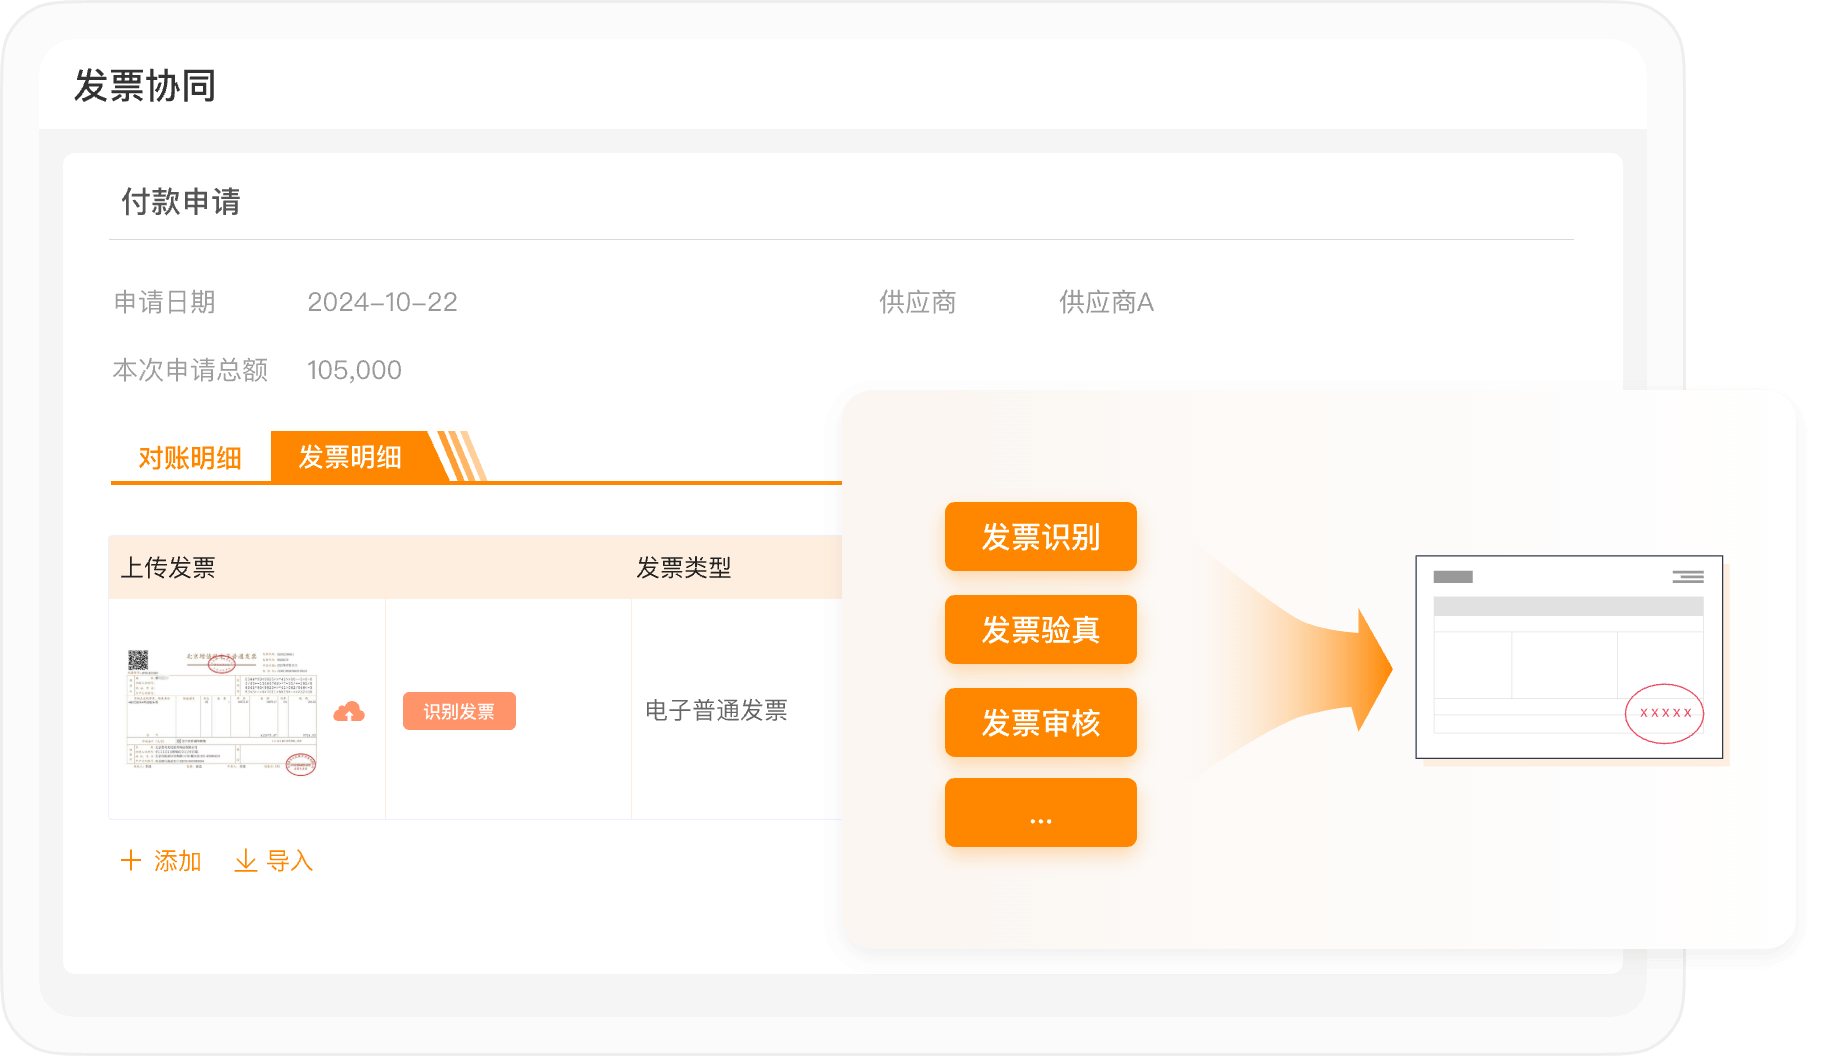The width and height of the screenshot is (1826, 1056).
Task: Click the 申请日期 value 2024-10-22
Action: 382,302
